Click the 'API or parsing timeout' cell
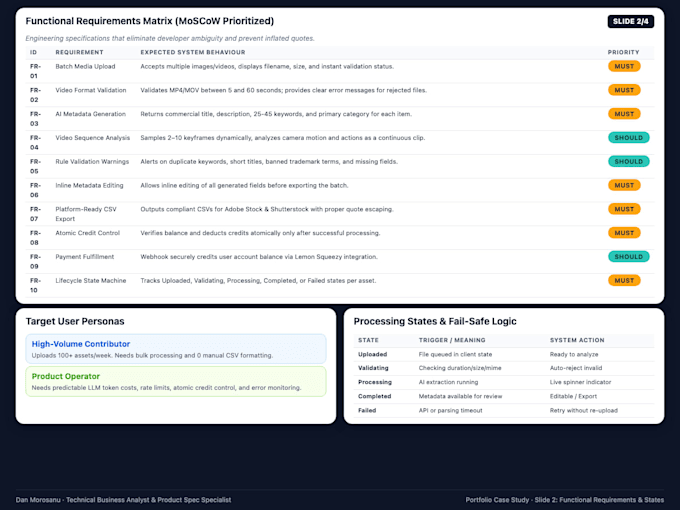 coord(450,410)
